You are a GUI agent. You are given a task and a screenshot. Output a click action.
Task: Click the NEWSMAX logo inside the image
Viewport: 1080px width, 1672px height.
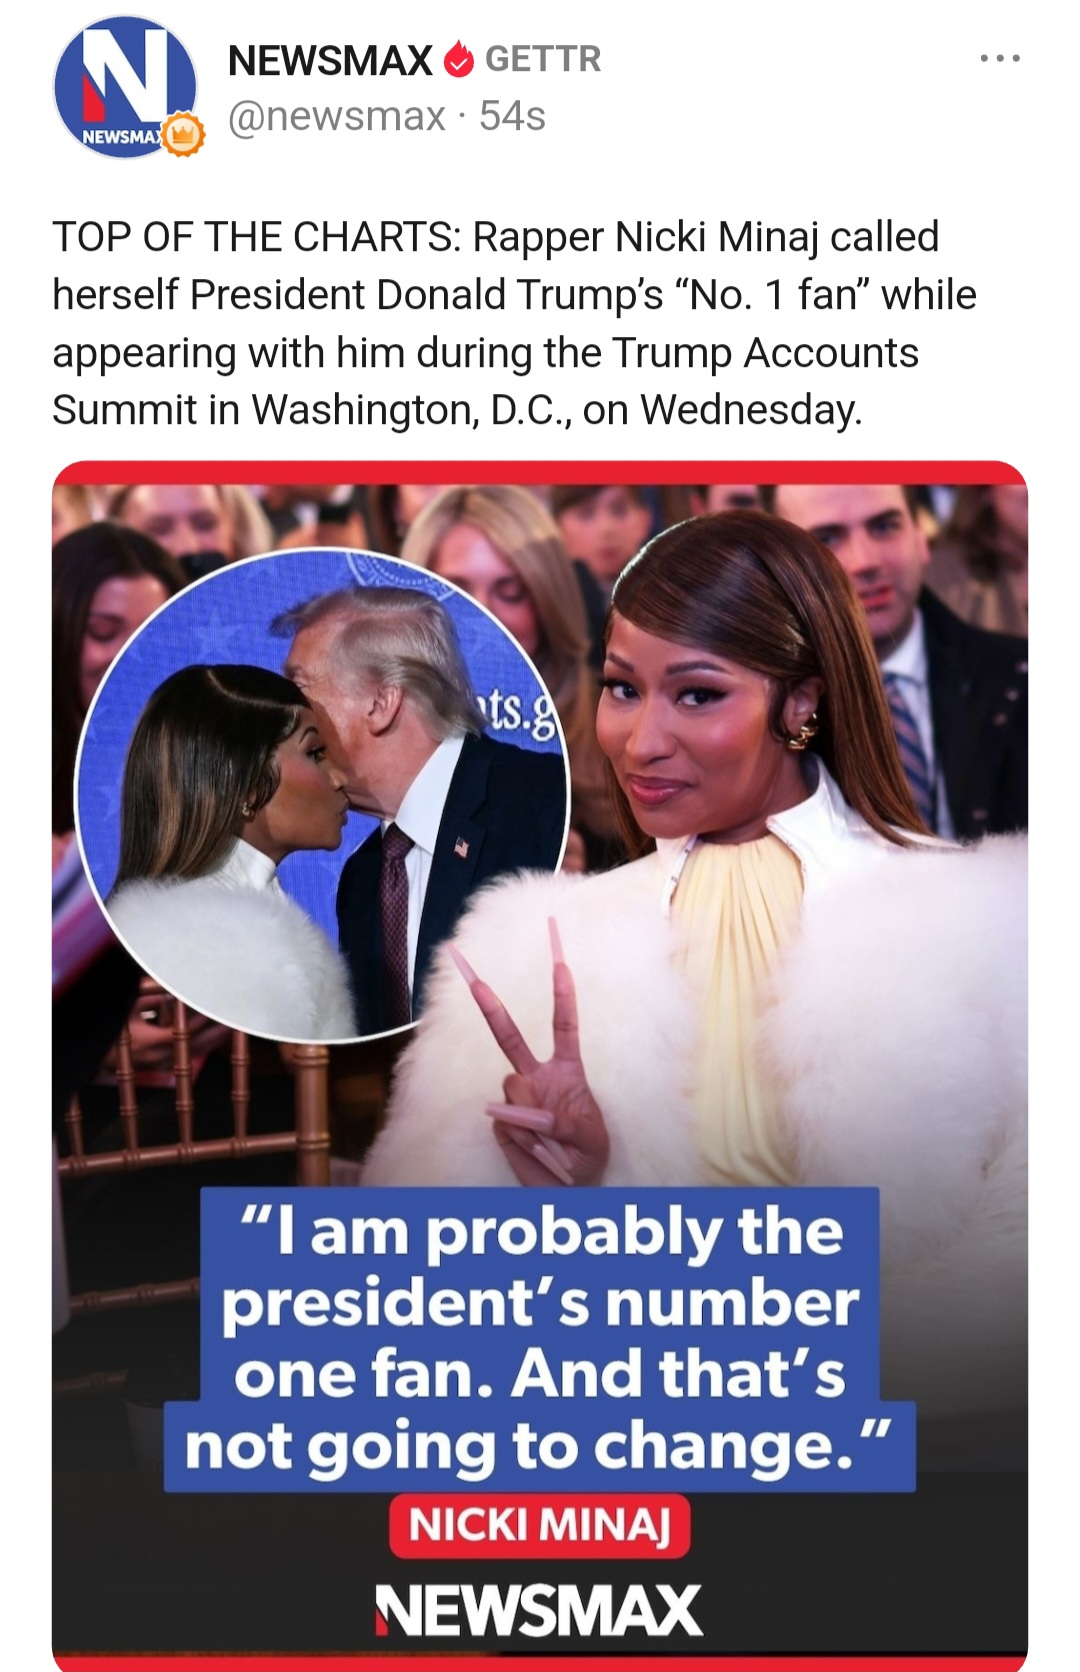pos(538,1610)
